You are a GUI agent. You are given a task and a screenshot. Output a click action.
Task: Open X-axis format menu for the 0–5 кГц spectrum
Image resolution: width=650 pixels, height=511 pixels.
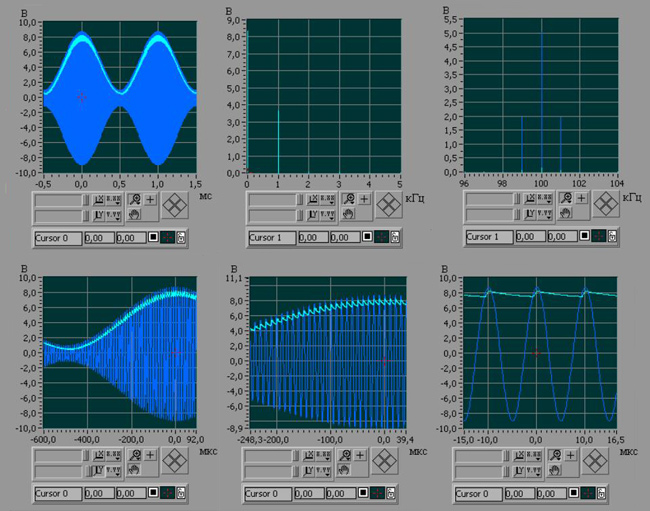tap(327, 200)
